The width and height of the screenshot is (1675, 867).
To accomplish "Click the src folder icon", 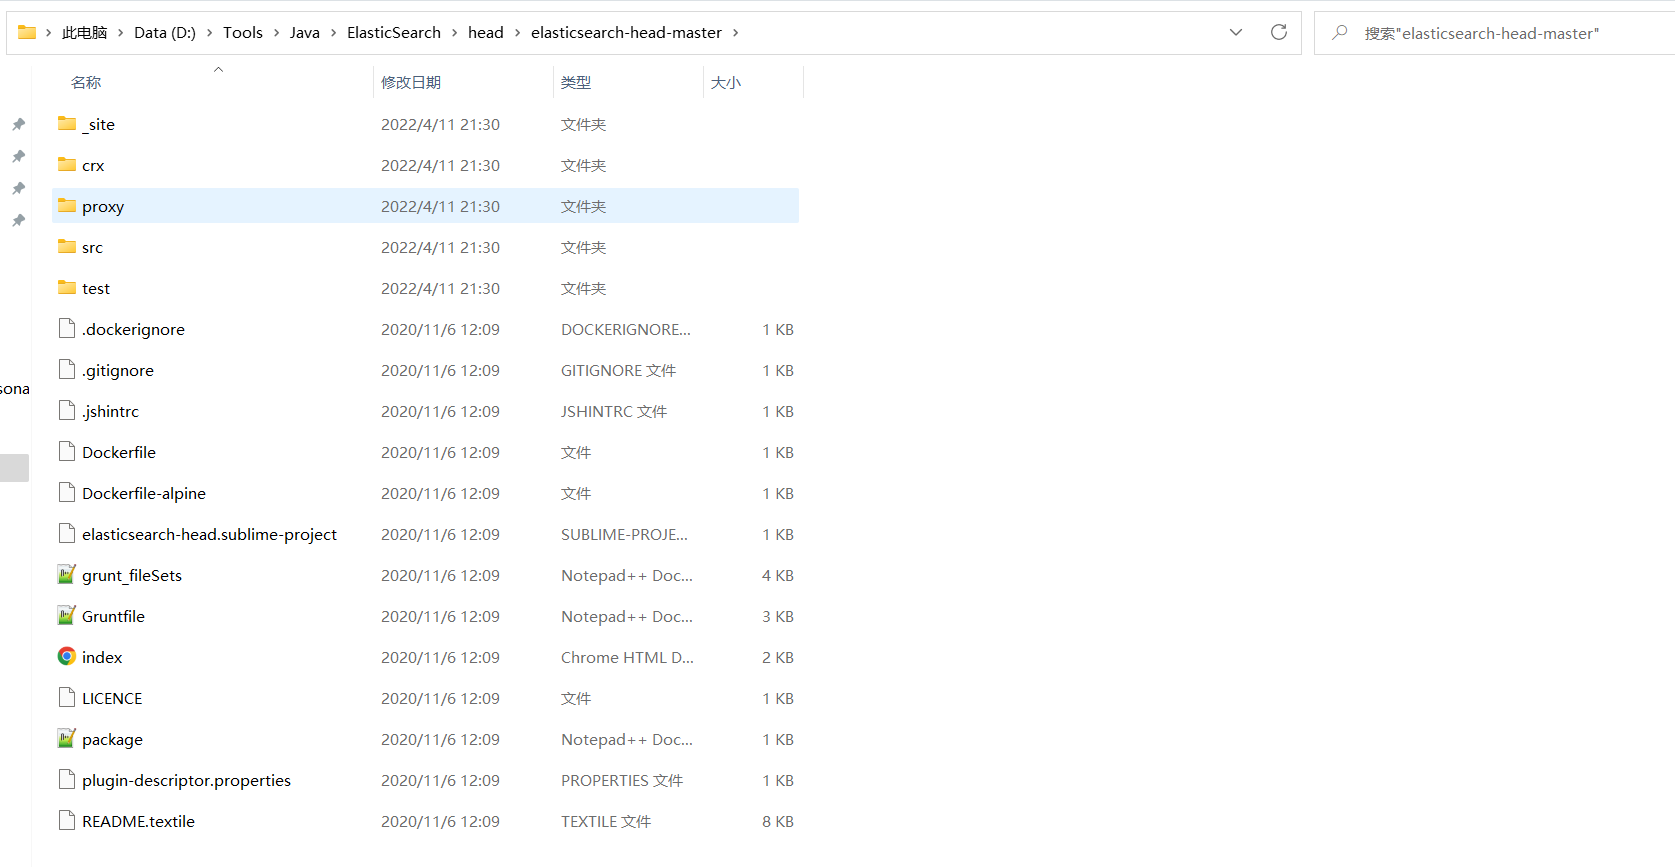I will 67,247.
